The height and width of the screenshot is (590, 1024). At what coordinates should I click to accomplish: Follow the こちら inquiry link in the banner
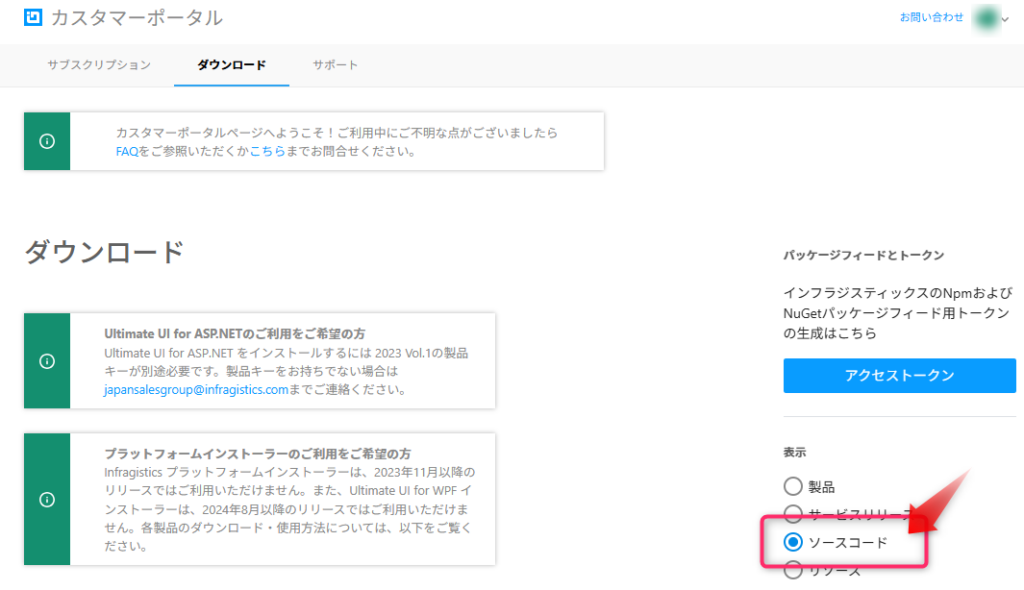[x=268, y=152]
